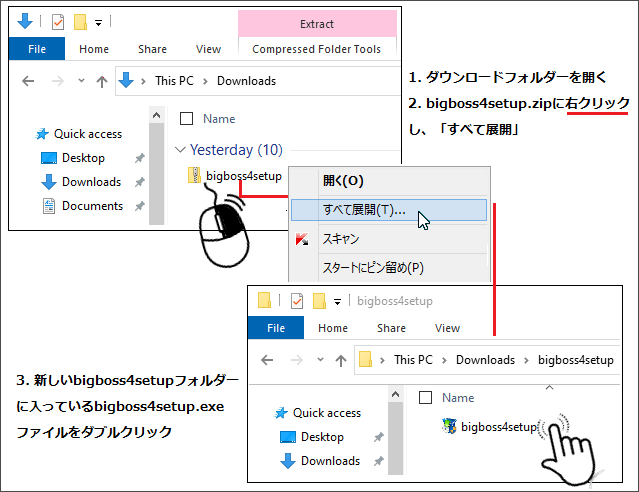The width and height of the screenshot is (639, 492).
Task: Choose すべて展開(T)... from context menu
Action: coord(389,210)
